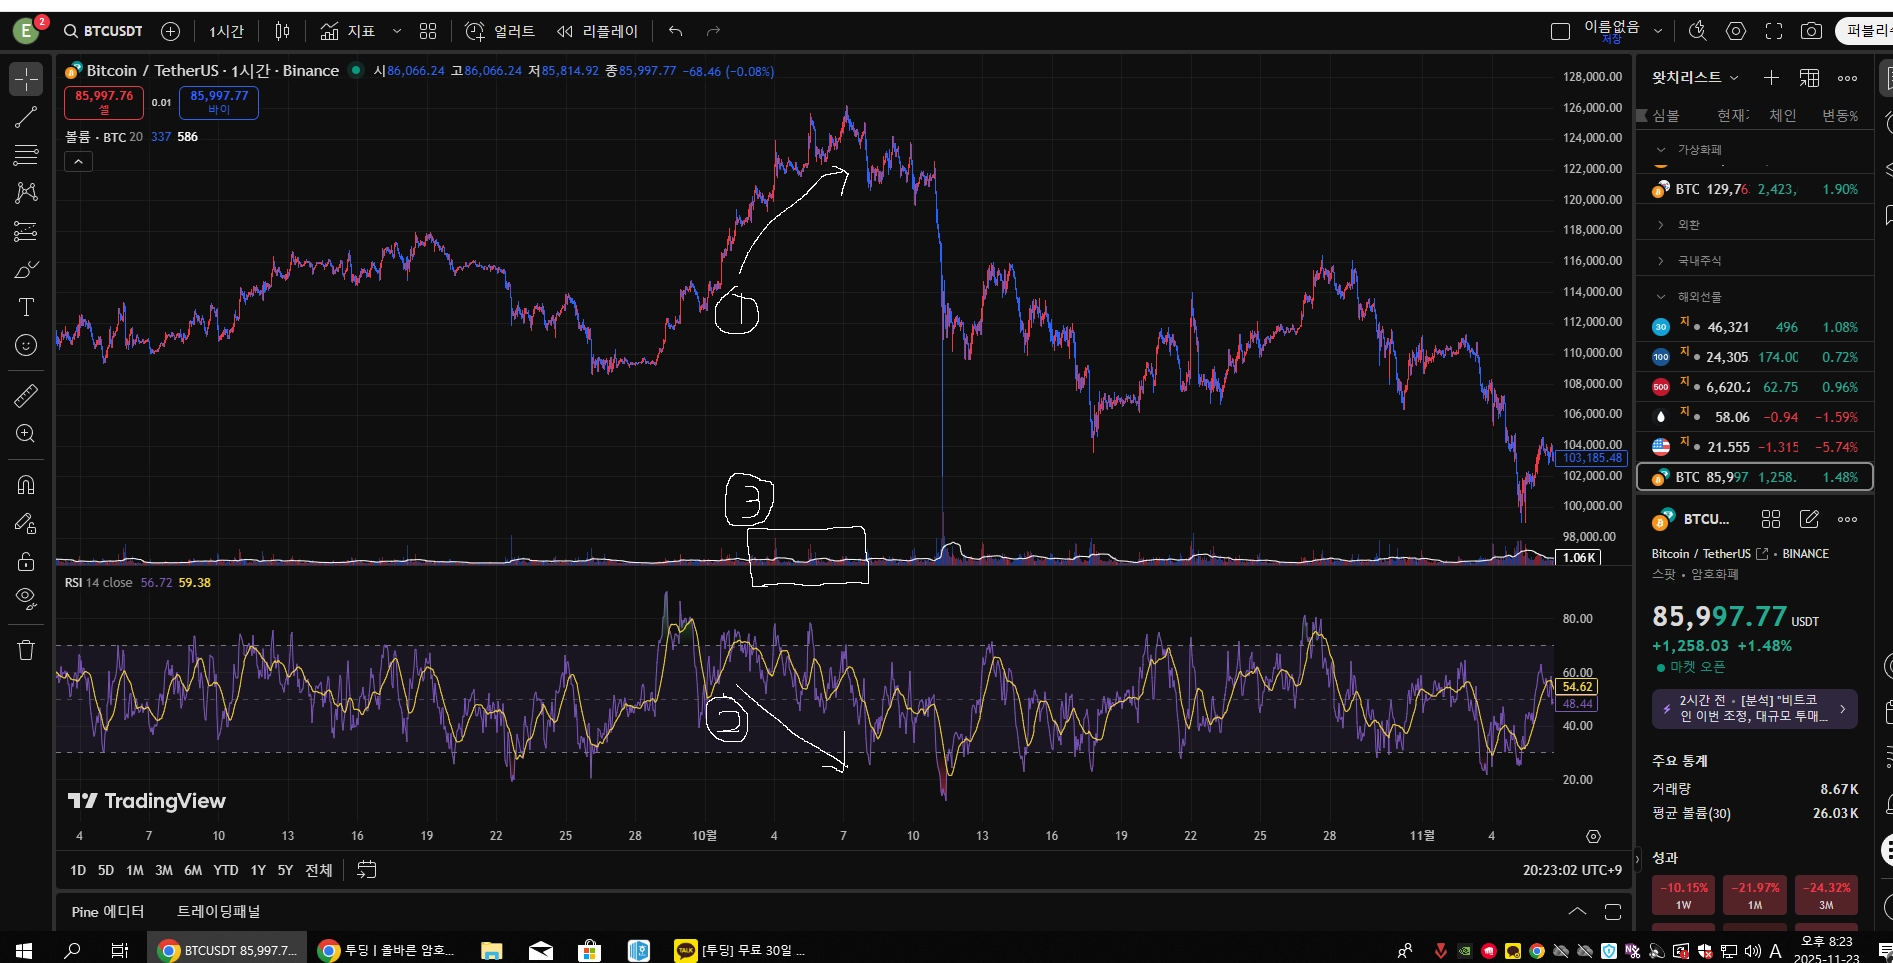The image size is (1893, 963).
Task: Select the ruler measure tool
Action: tap(26, 396)
